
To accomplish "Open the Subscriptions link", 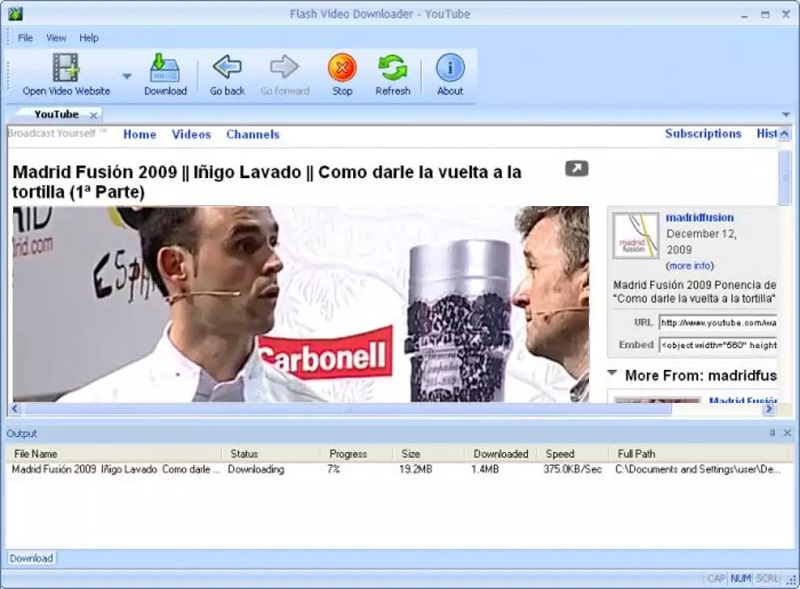I will pyautogui.click(x=703, y=133).
